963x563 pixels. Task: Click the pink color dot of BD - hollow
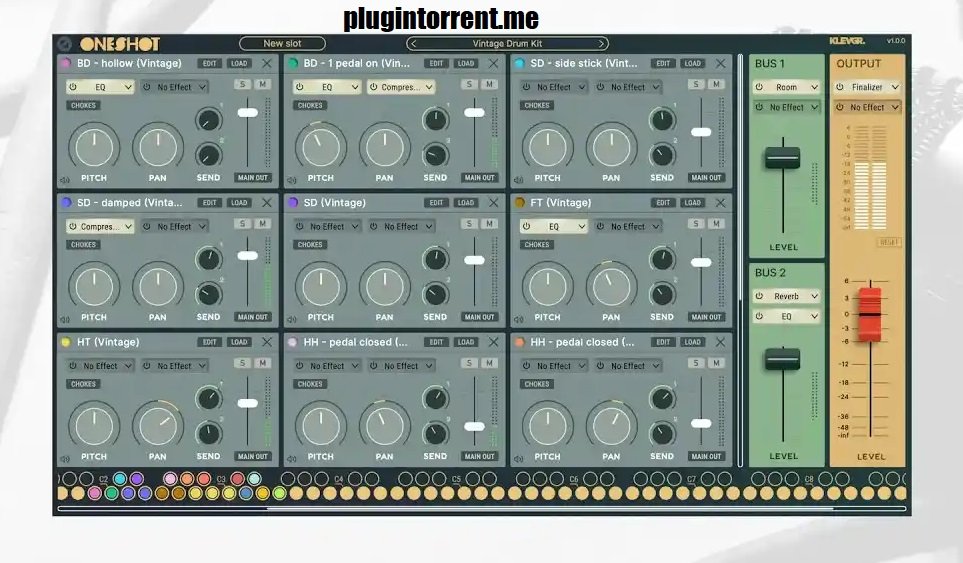click(x=66, y=63)
